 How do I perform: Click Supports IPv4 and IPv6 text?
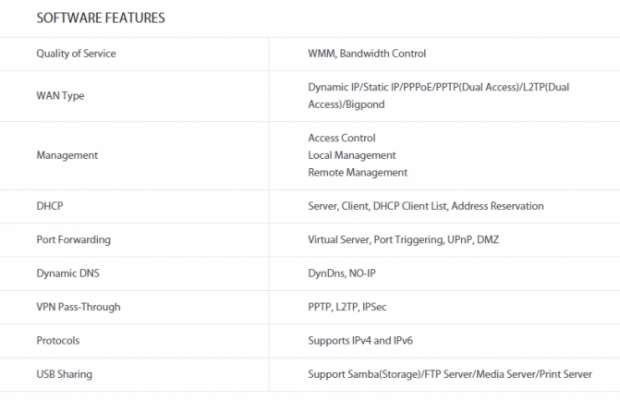360,341
